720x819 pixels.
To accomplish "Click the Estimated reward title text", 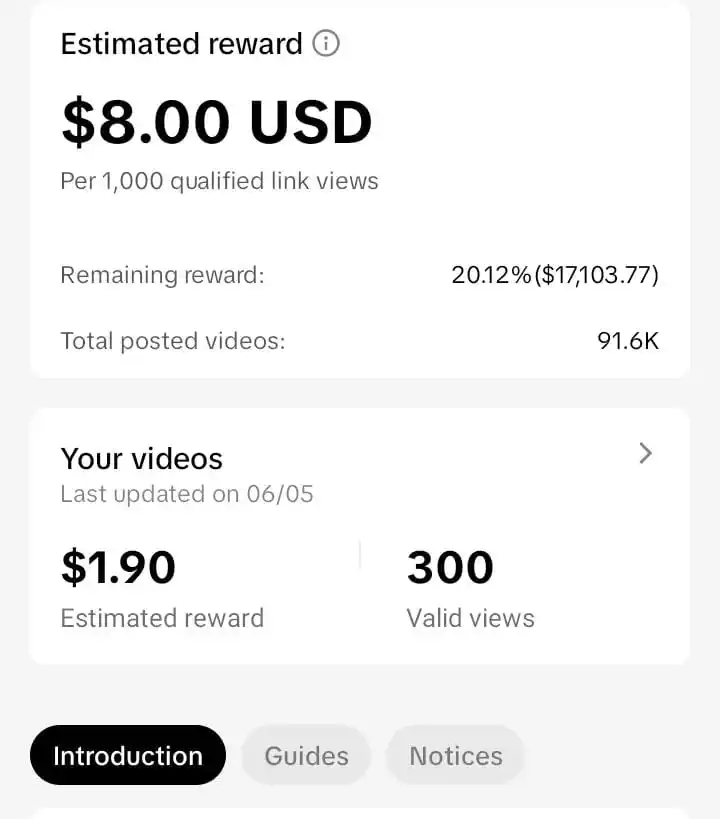I will pyautogui.click(x=182, y=43).
